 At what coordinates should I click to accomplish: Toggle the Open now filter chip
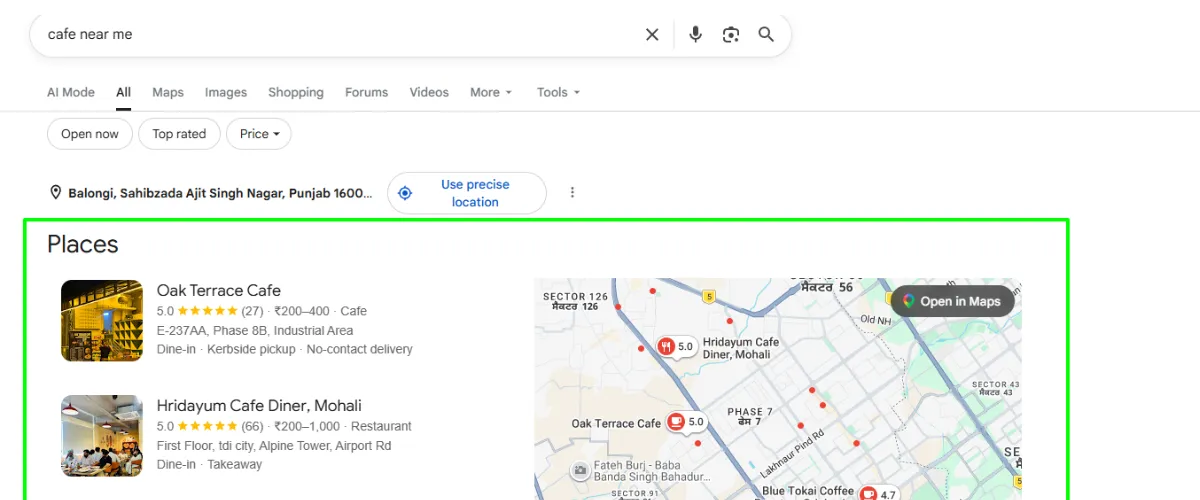coord(90,134)
